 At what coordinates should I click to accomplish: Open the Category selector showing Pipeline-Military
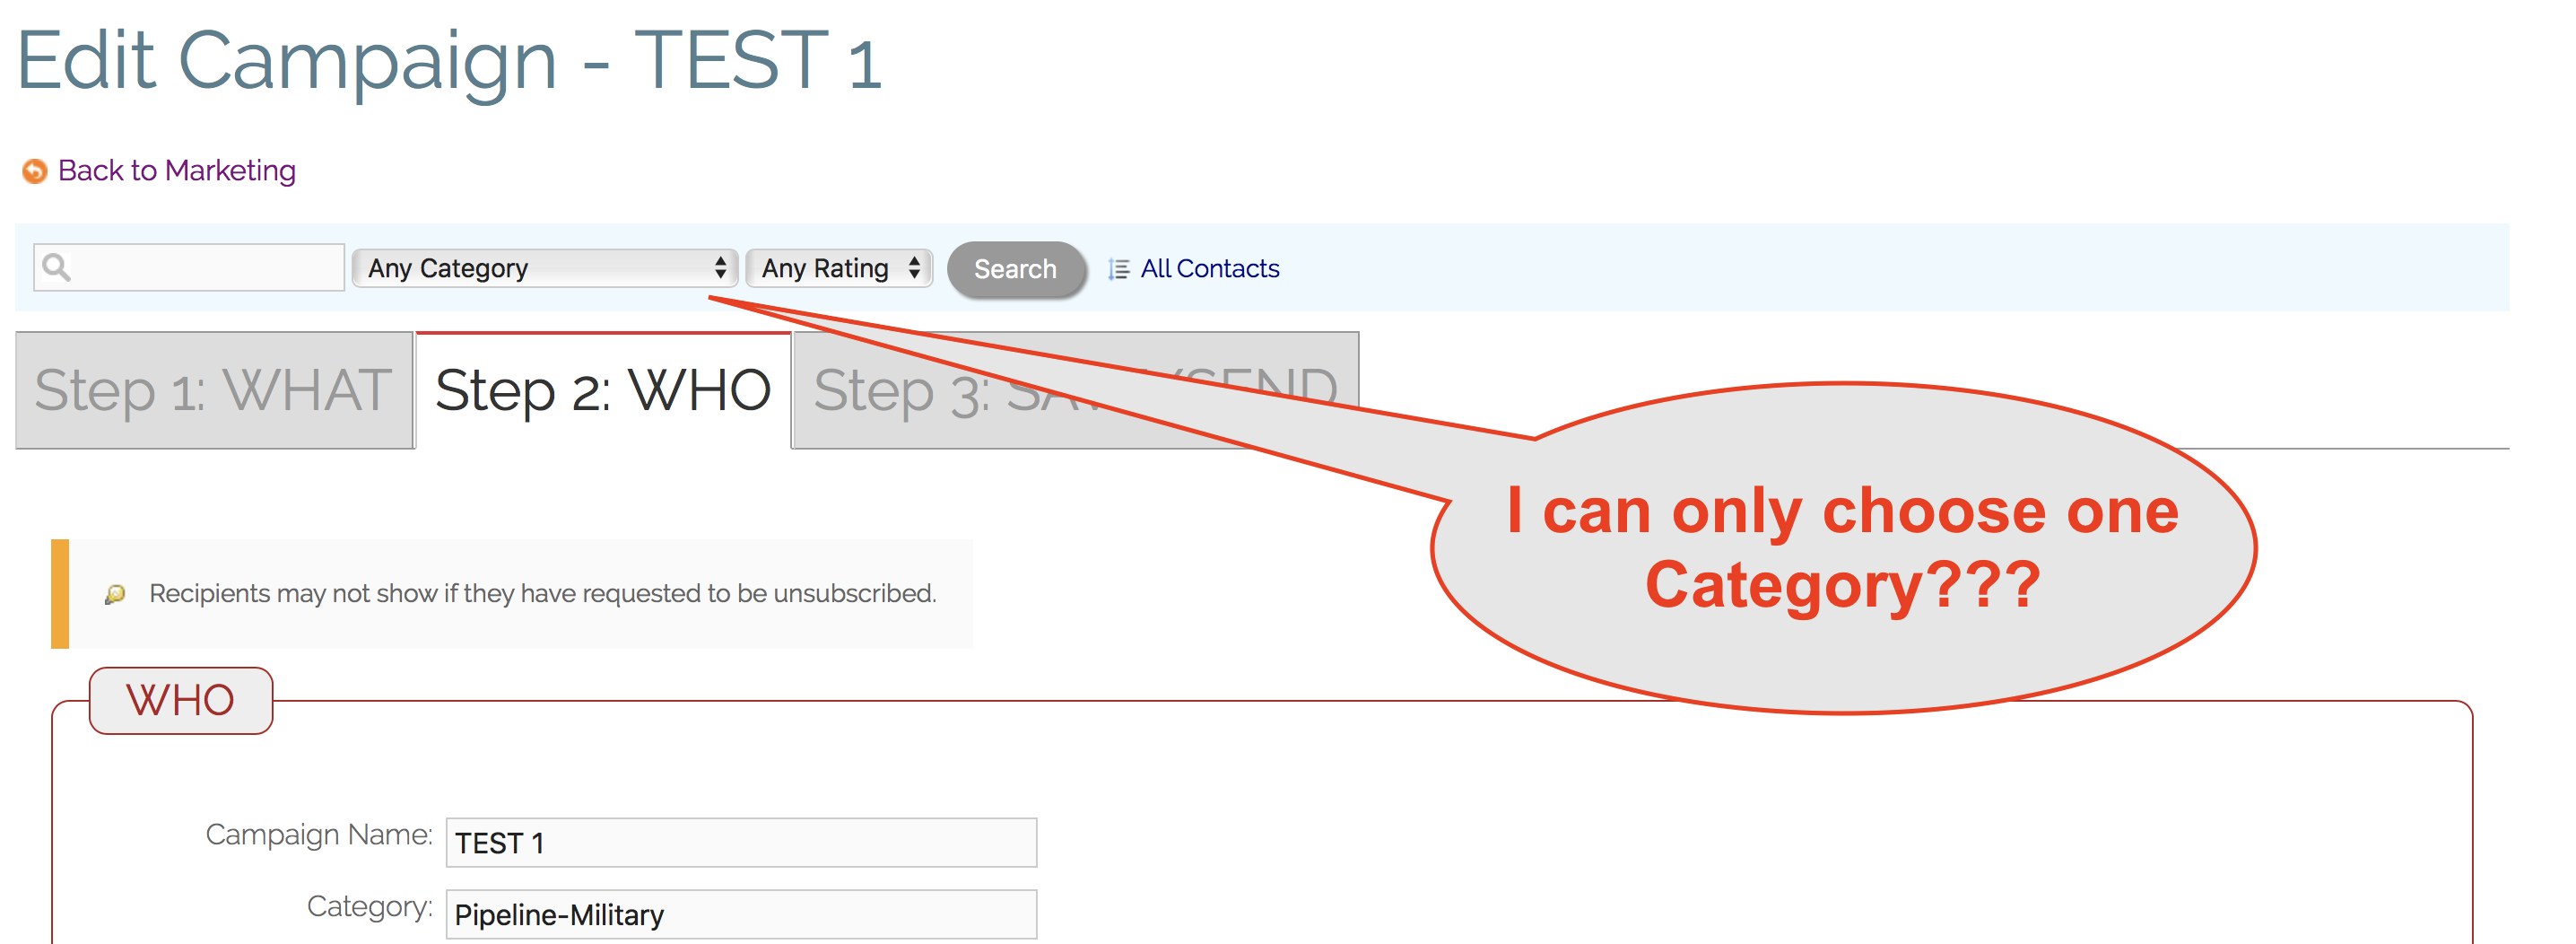(740, 913)
